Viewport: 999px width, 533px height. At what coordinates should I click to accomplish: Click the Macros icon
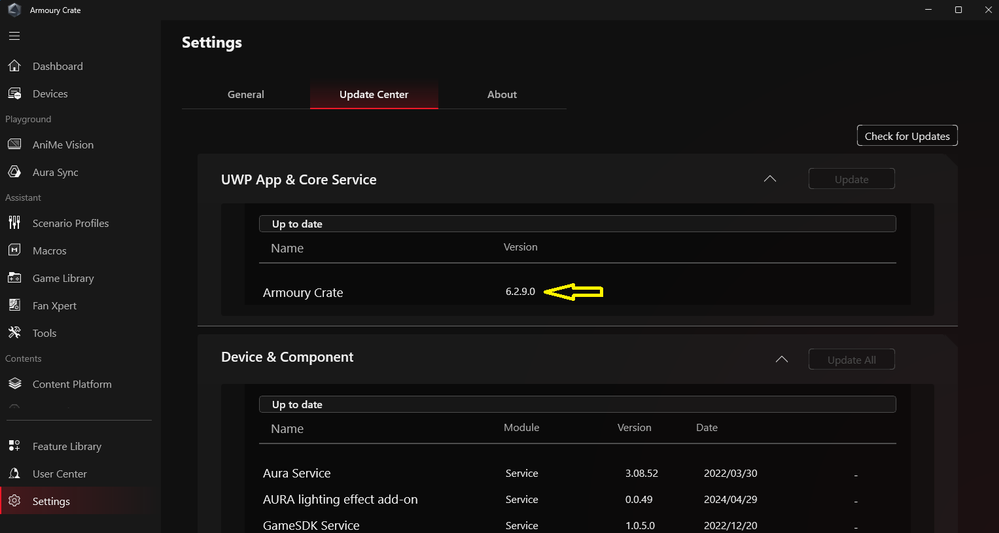[15, 250]
